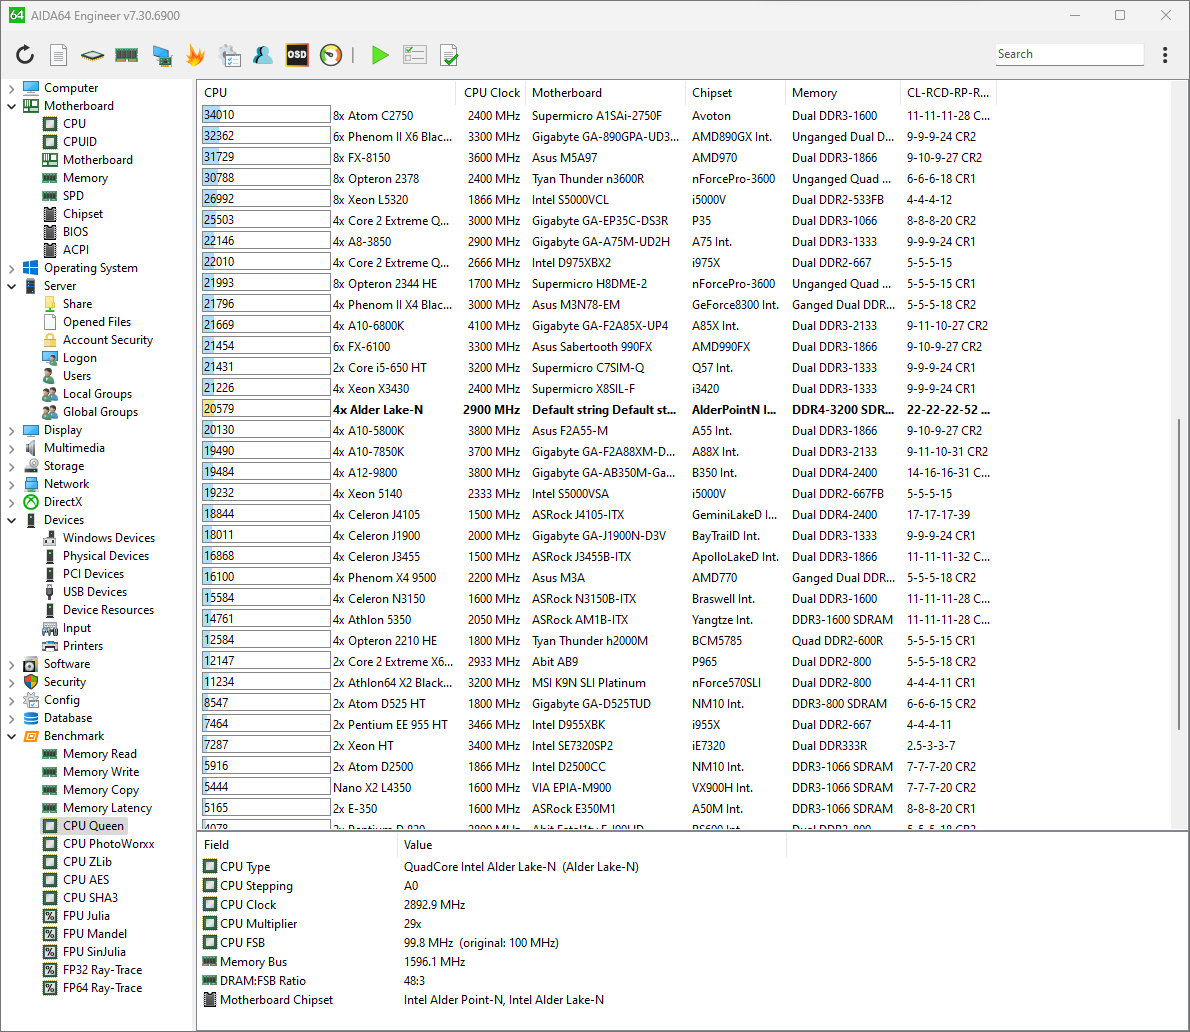Collapse the Benchmark tree section
This screenshot has width=1190, height=1032.
pyautogui.click(x=12, y=736)
